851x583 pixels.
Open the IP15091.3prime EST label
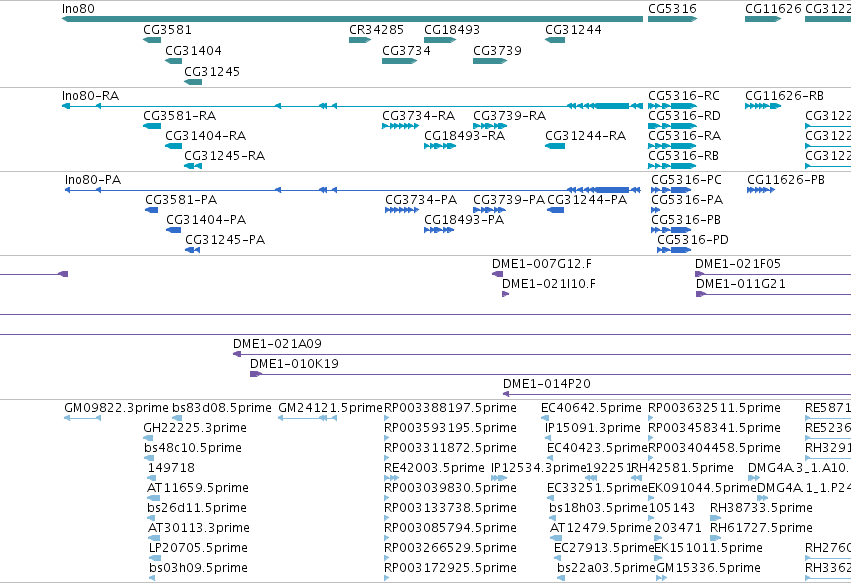(593, 428)
